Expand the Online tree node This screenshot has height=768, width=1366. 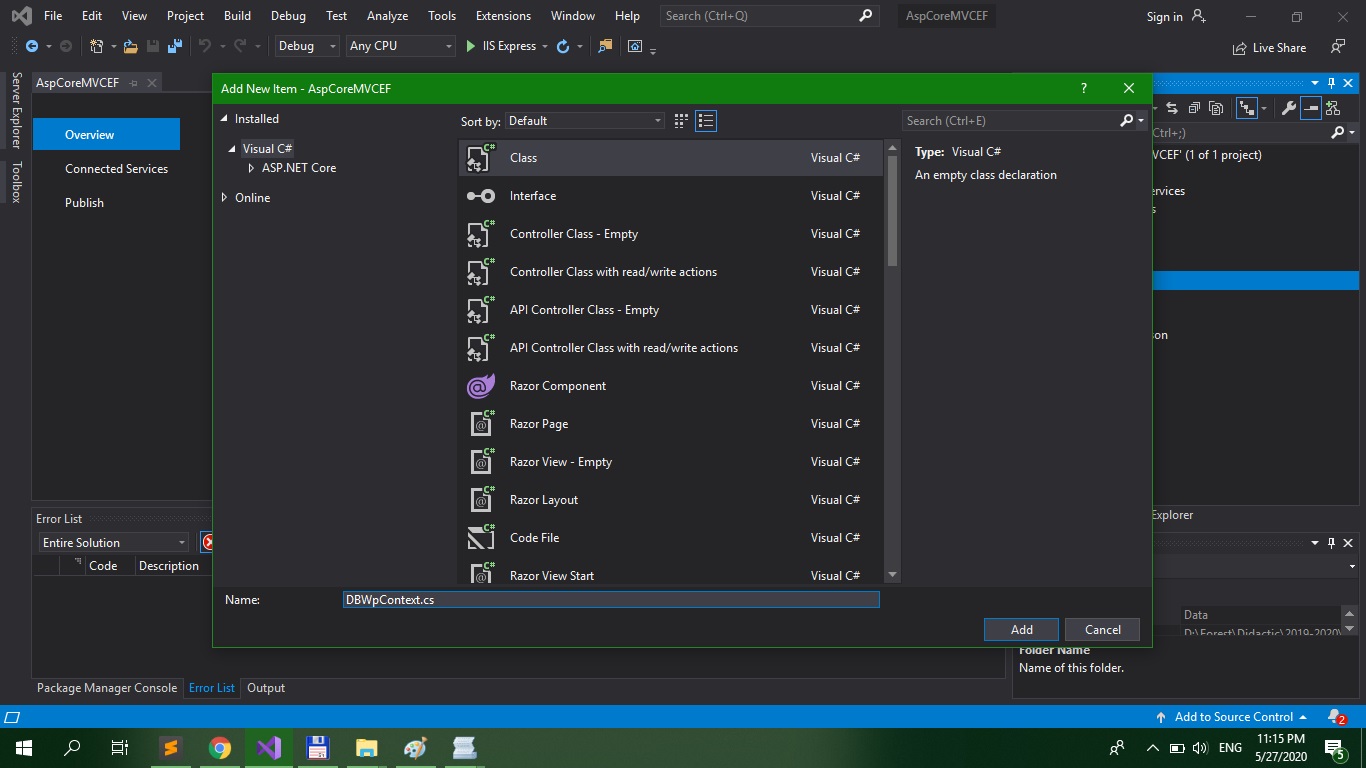point(224,198)
